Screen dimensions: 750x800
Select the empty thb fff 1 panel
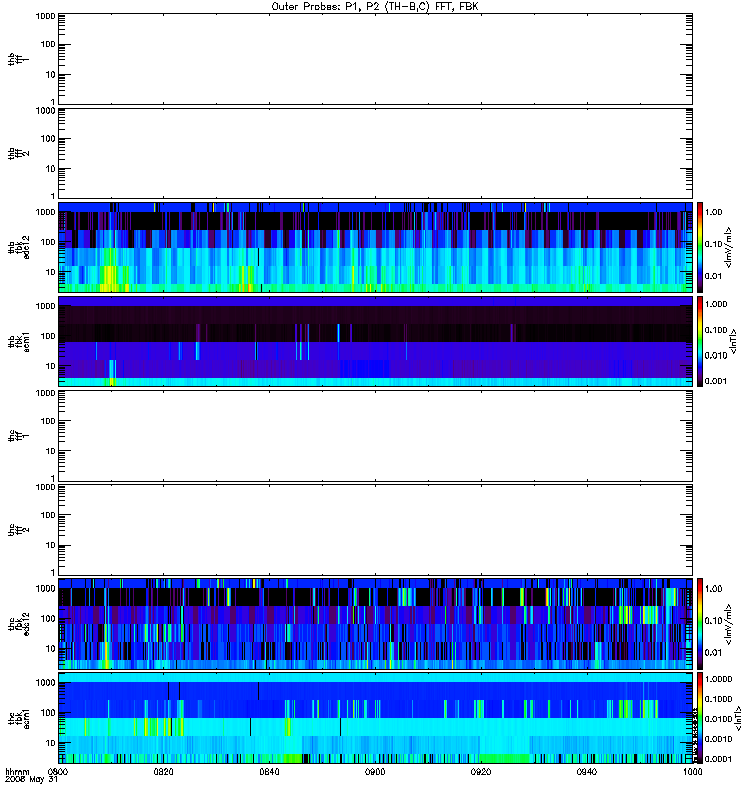pyautogui.click(x=375, y=59)
